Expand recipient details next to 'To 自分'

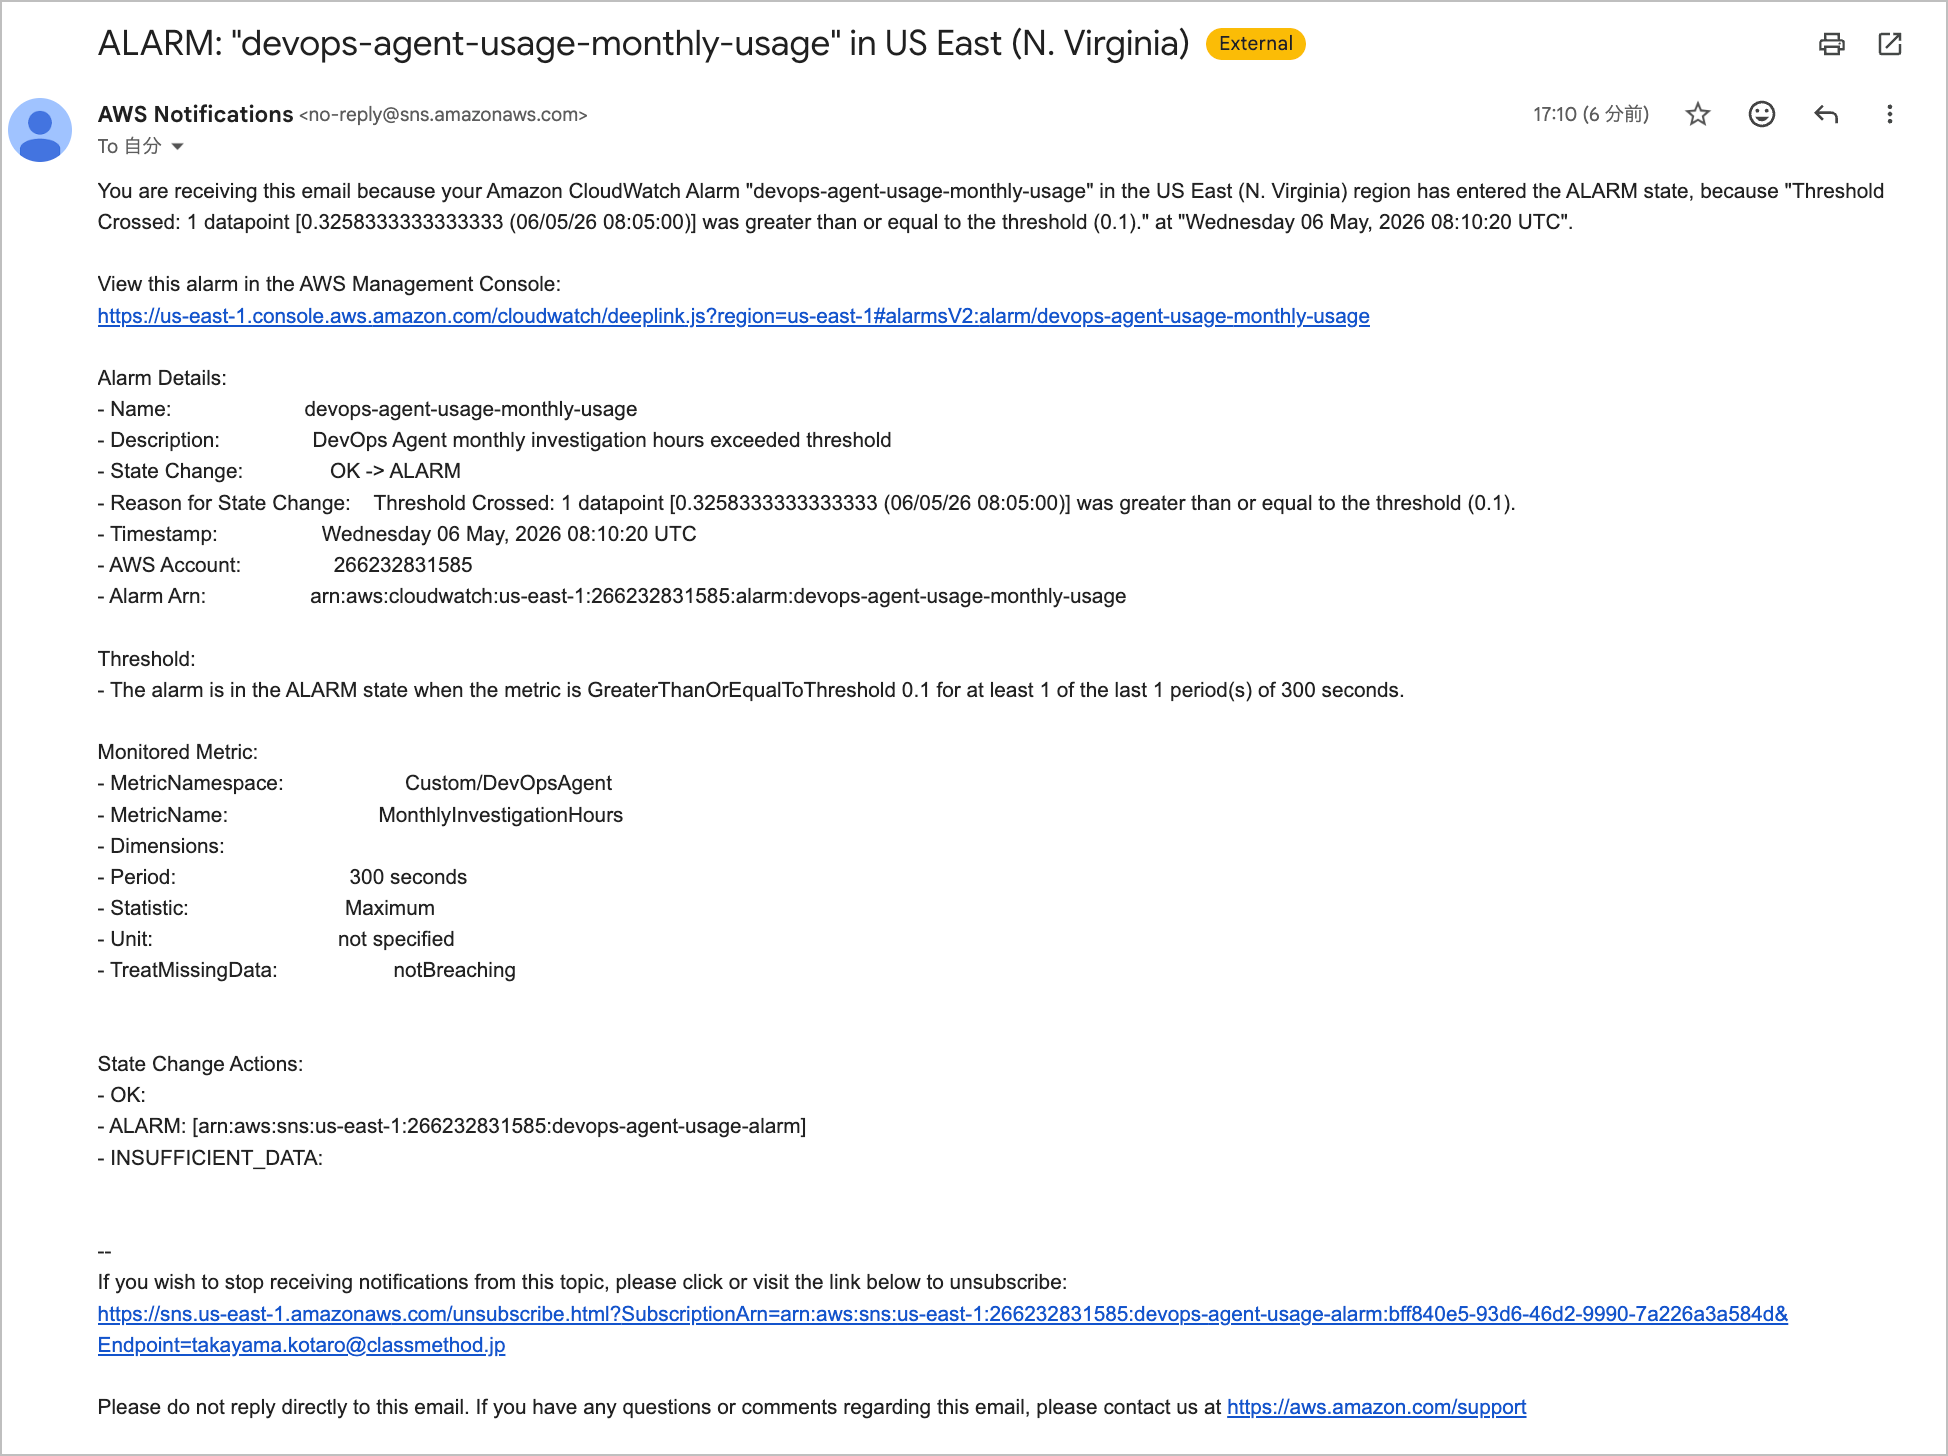point(178,147)
